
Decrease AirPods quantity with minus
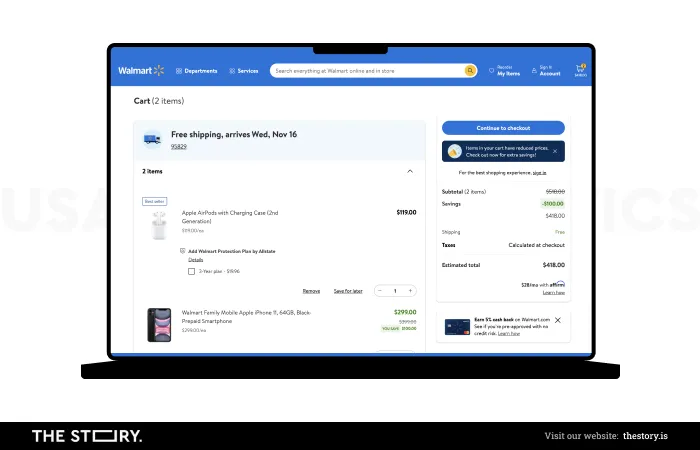pyautogui.click(x=380, y=291)
